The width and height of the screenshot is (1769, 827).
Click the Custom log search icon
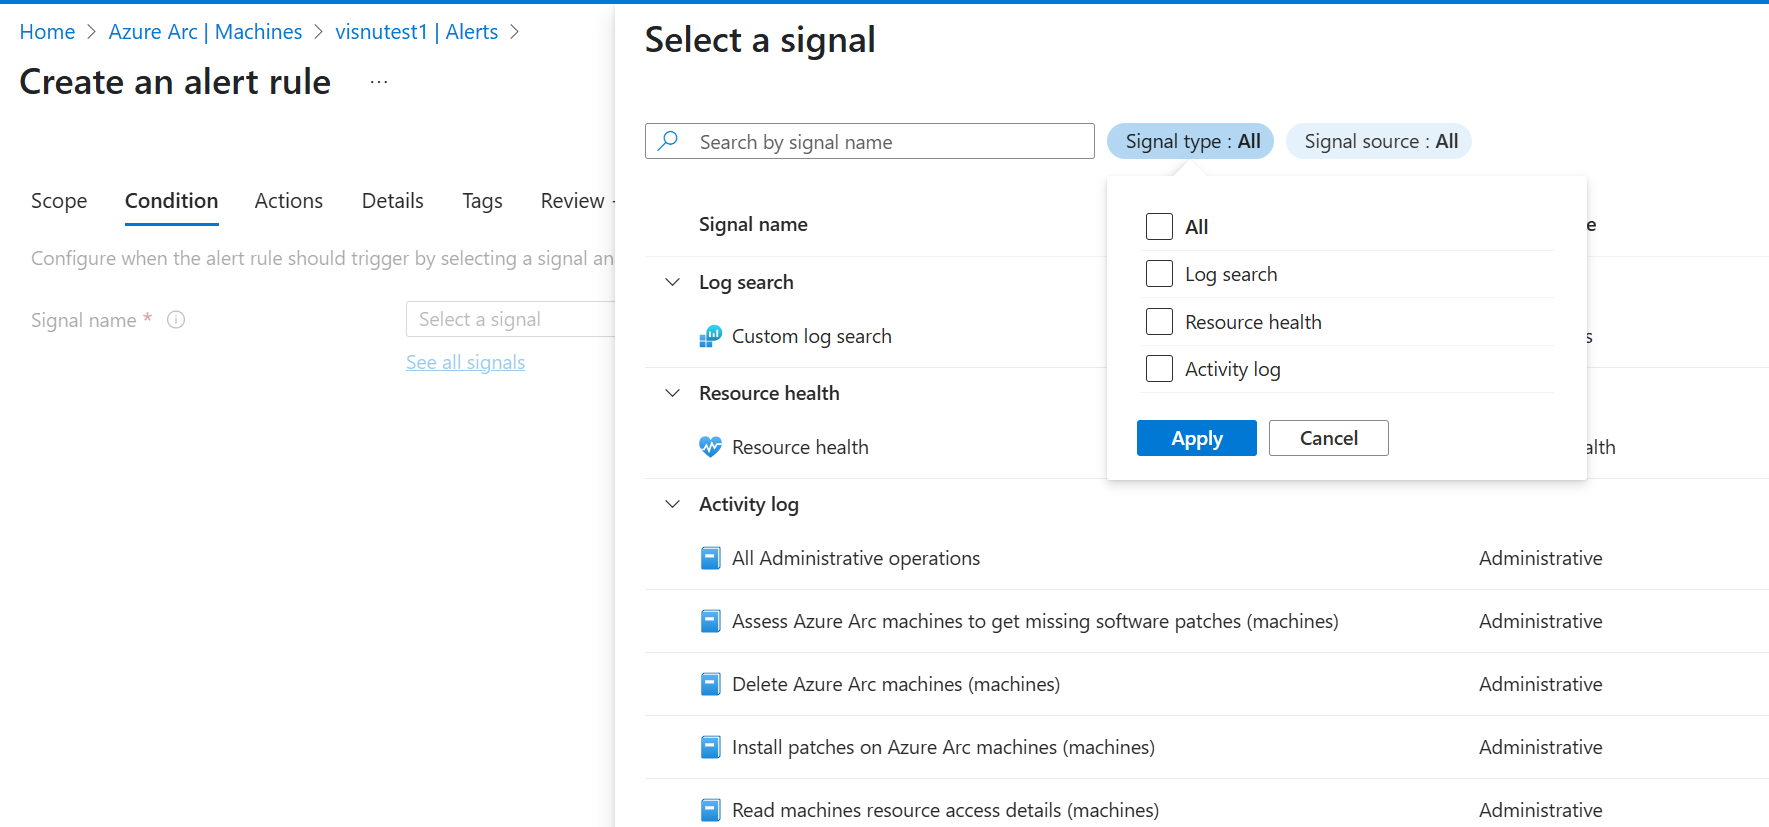[x=710, y=337]
